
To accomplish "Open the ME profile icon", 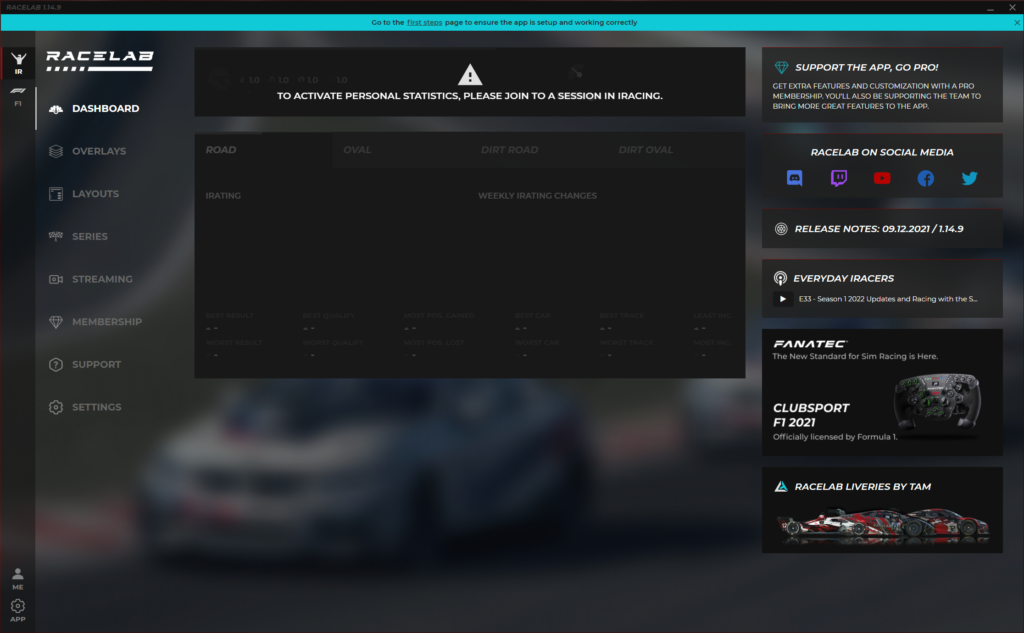I will click(18, 578).
